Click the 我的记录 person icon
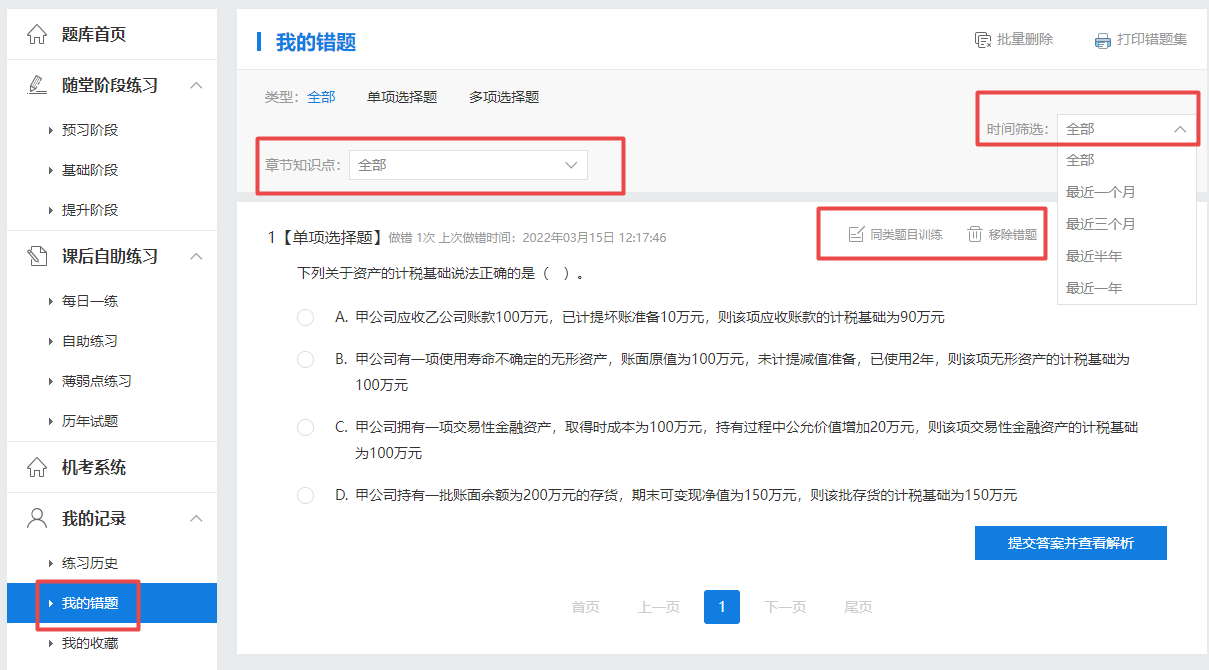The height and width of the screenshot is (670, 1209). 37,518
